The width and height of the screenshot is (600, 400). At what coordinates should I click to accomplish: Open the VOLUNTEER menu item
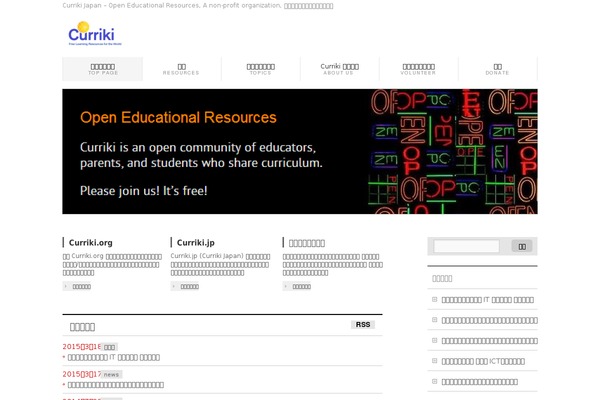[418, 69]
